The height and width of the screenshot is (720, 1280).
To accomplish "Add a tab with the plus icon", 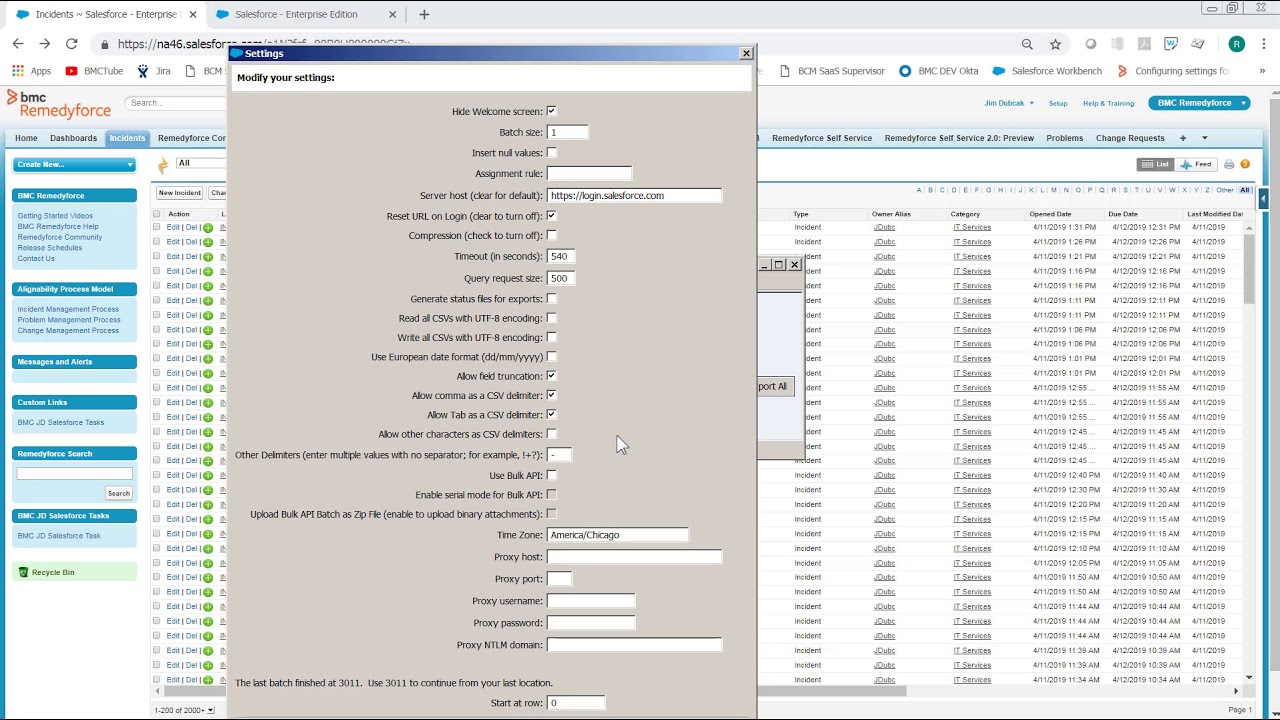I will 1183,138.
